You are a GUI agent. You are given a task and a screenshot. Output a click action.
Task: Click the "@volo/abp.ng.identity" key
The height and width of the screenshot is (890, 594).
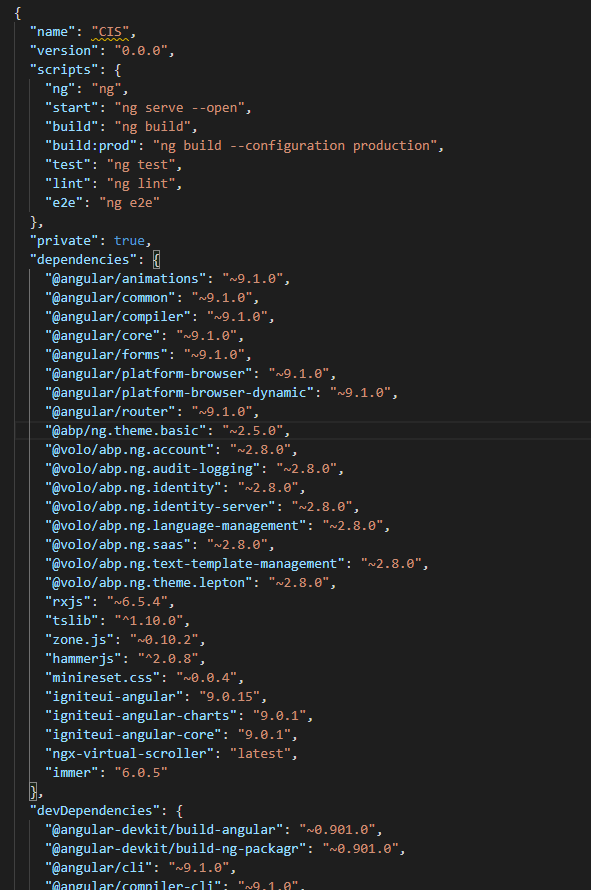click(x=133, y=488)
